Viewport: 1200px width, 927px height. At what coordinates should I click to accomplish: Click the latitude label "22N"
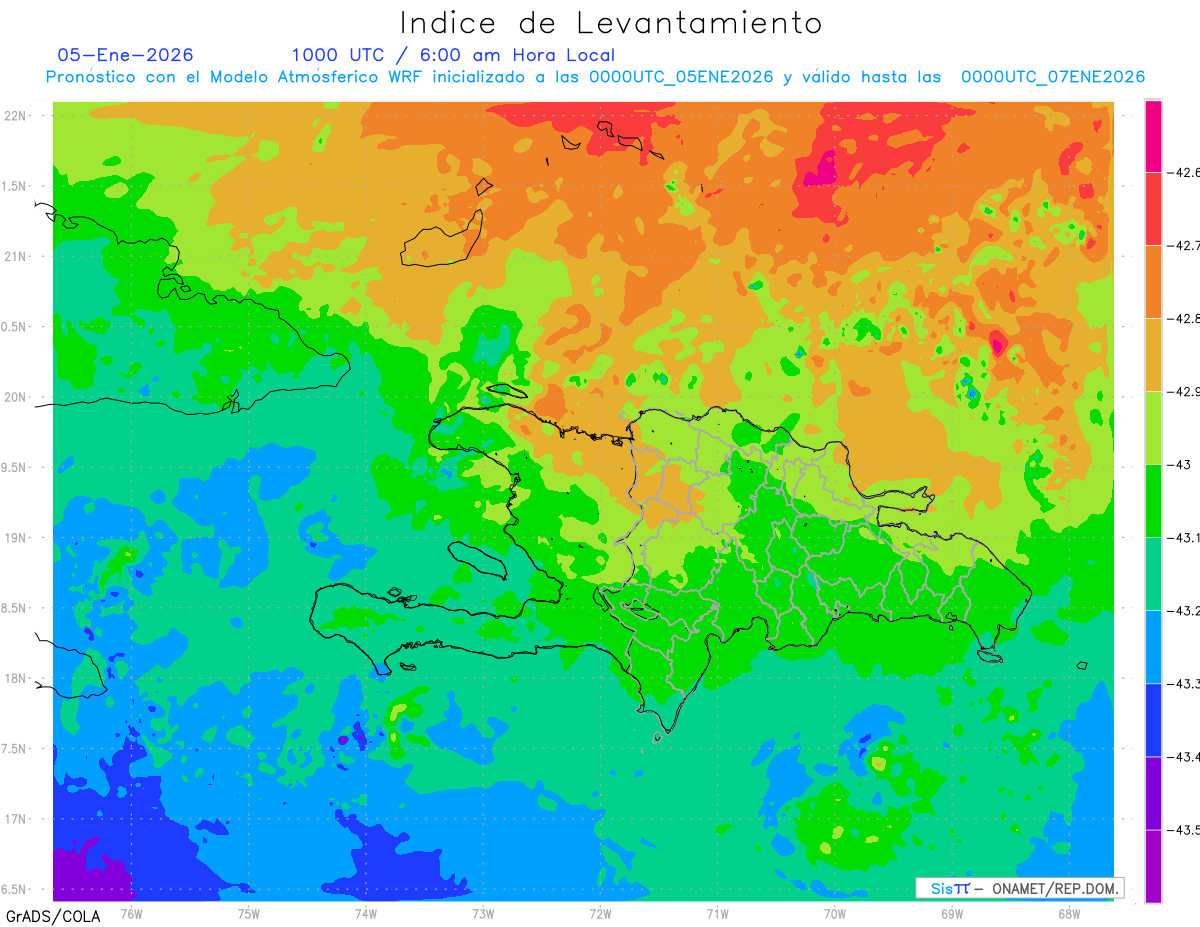point(15,116)
